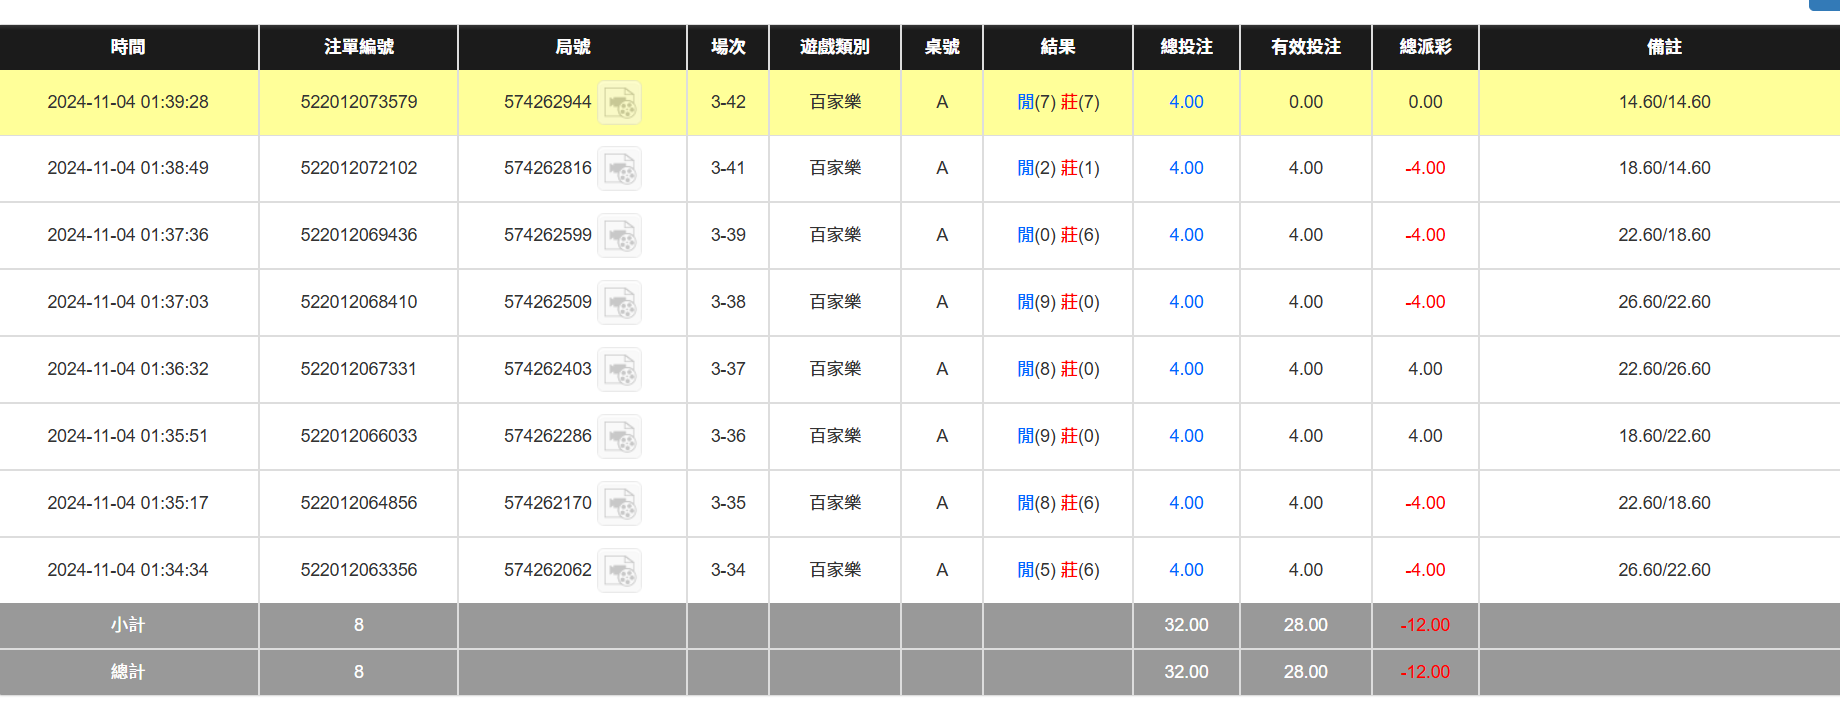
Task: Play replay icon next to round 574262062
Action: 620,571
